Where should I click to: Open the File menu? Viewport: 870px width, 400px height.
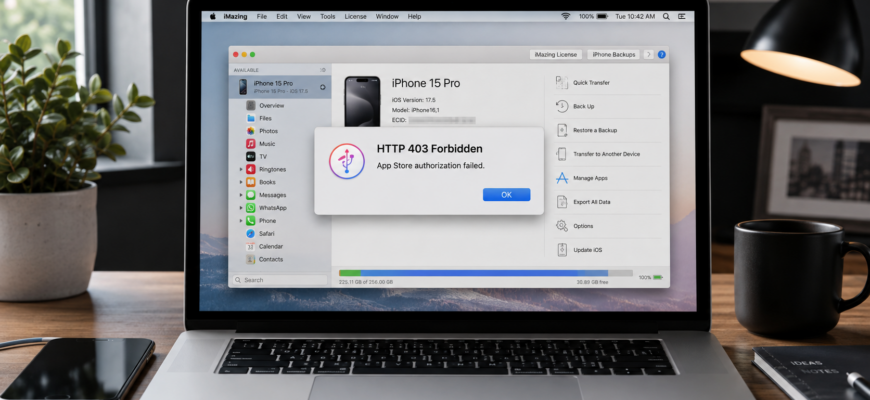click(262, 17)
